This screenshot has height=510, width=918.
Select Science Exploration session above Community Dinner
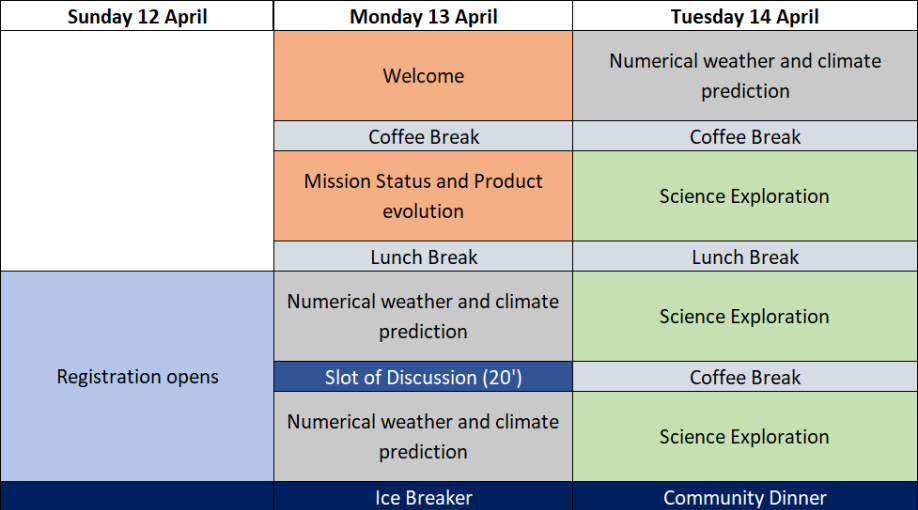pos(745,437)
